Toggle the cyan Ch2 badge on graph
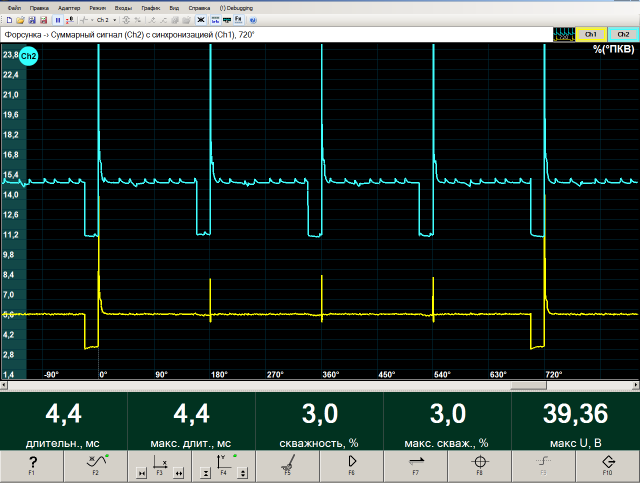The image size is (640, 483). click(29, 57)
